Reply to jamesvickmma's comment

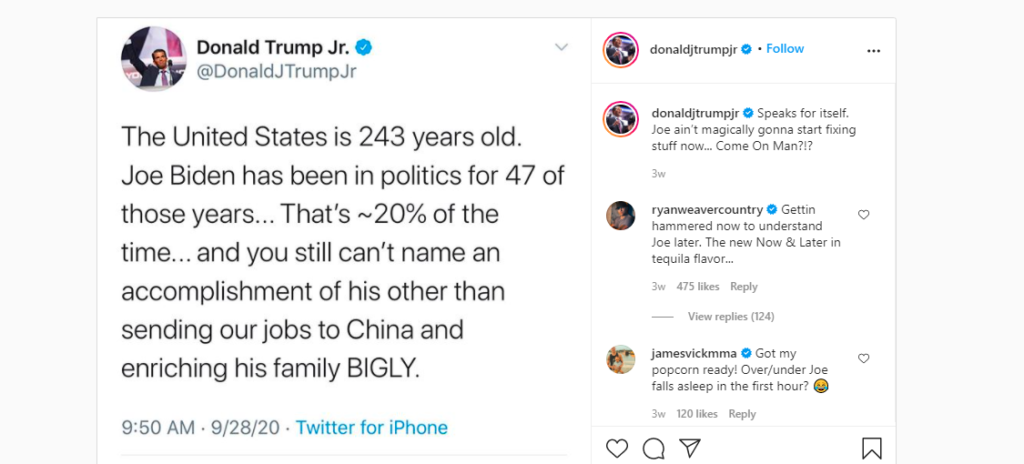[742, 414]
